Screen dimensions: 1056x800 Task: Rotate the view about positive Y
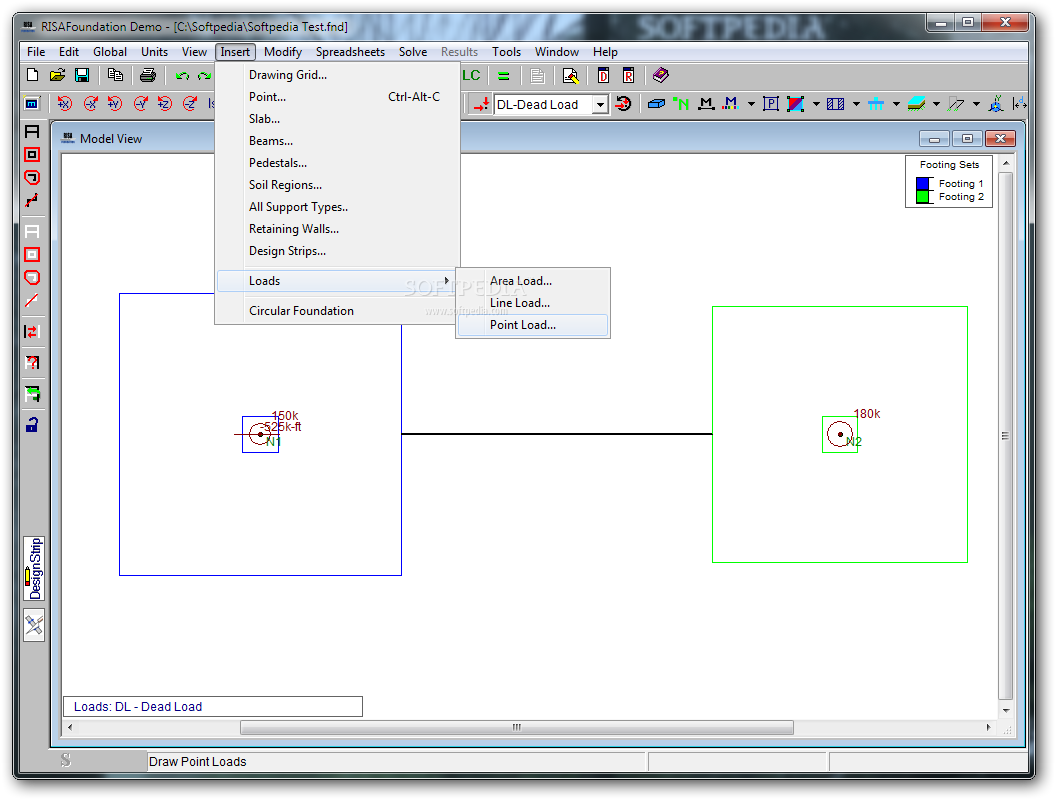click(x=115, y=104)
